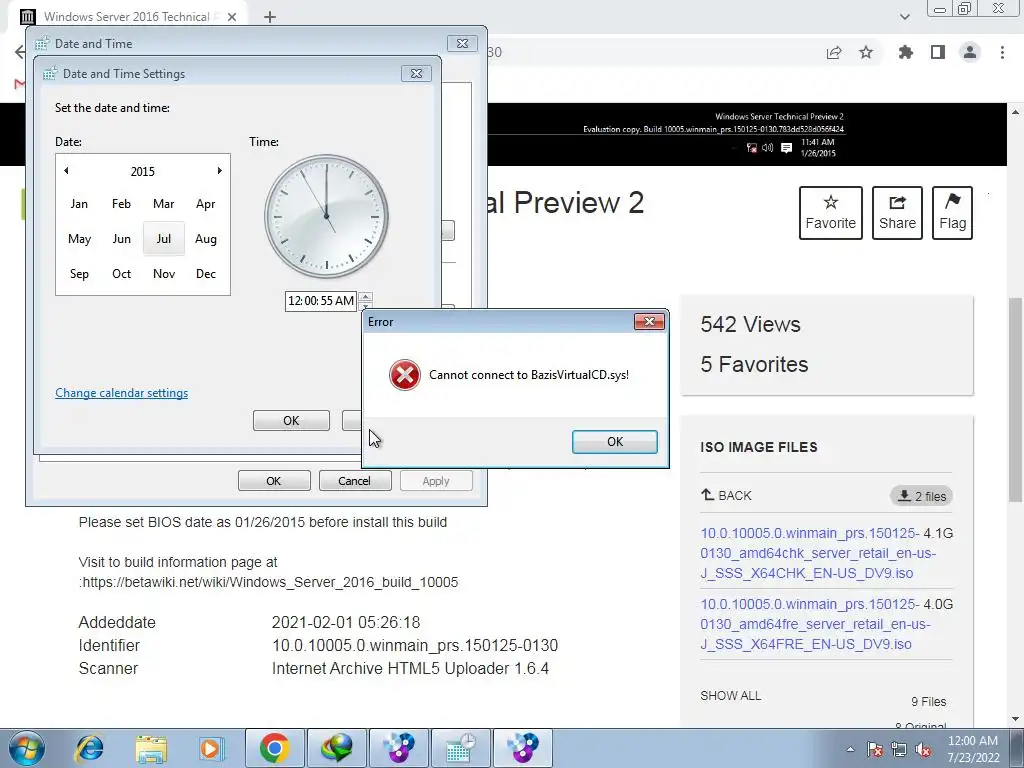
Task: Download the 2 files button
Action: [x=921, y=496]
